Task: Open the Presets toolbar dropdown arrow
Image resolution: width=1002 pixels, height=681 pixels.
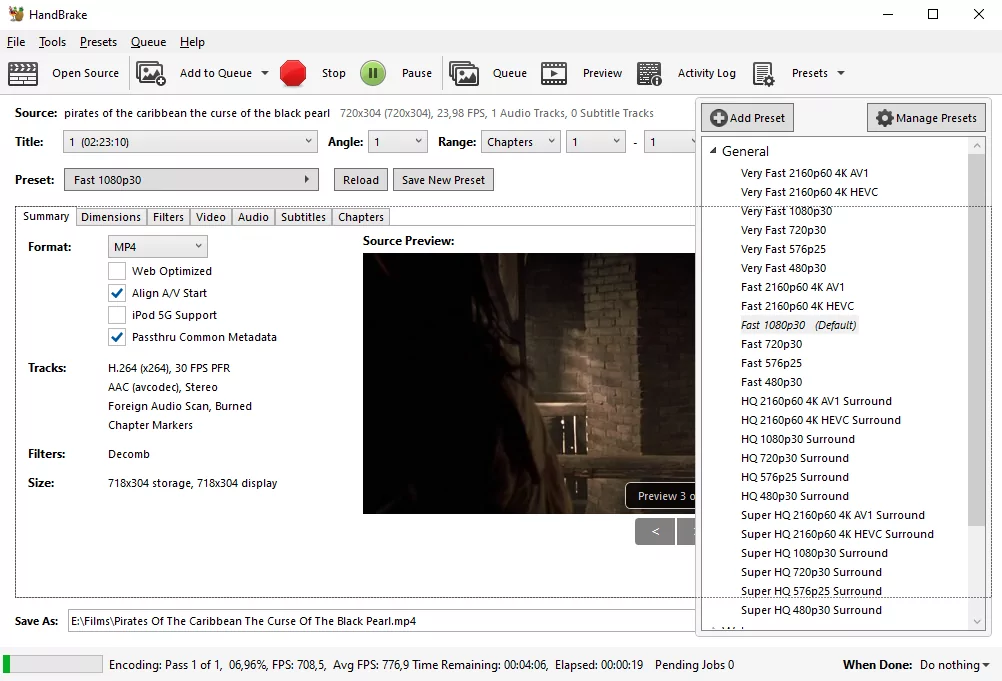Action: pos(841,73)
